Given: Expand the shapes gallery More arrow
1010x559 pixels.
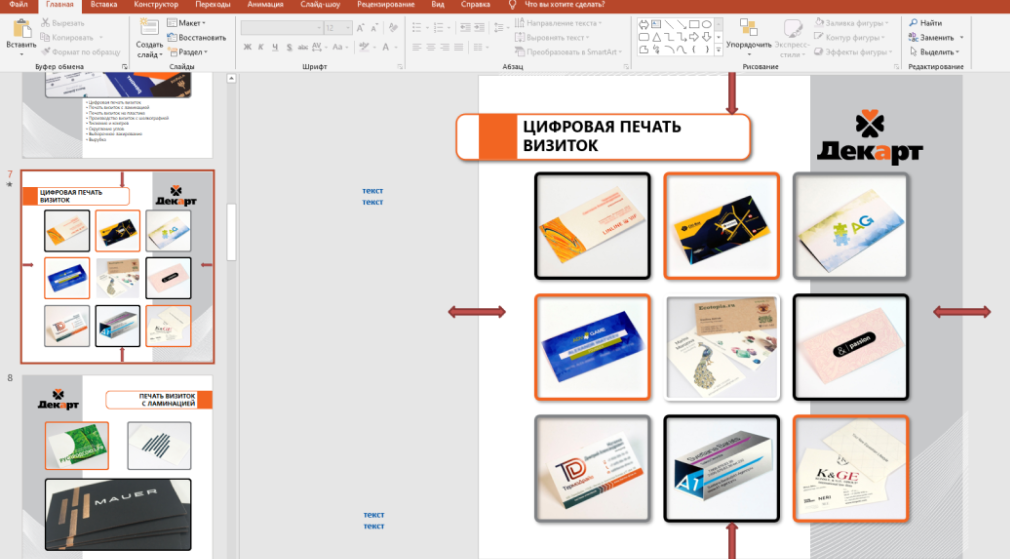Looking at the screenshot, I should [x=718, y=50].
